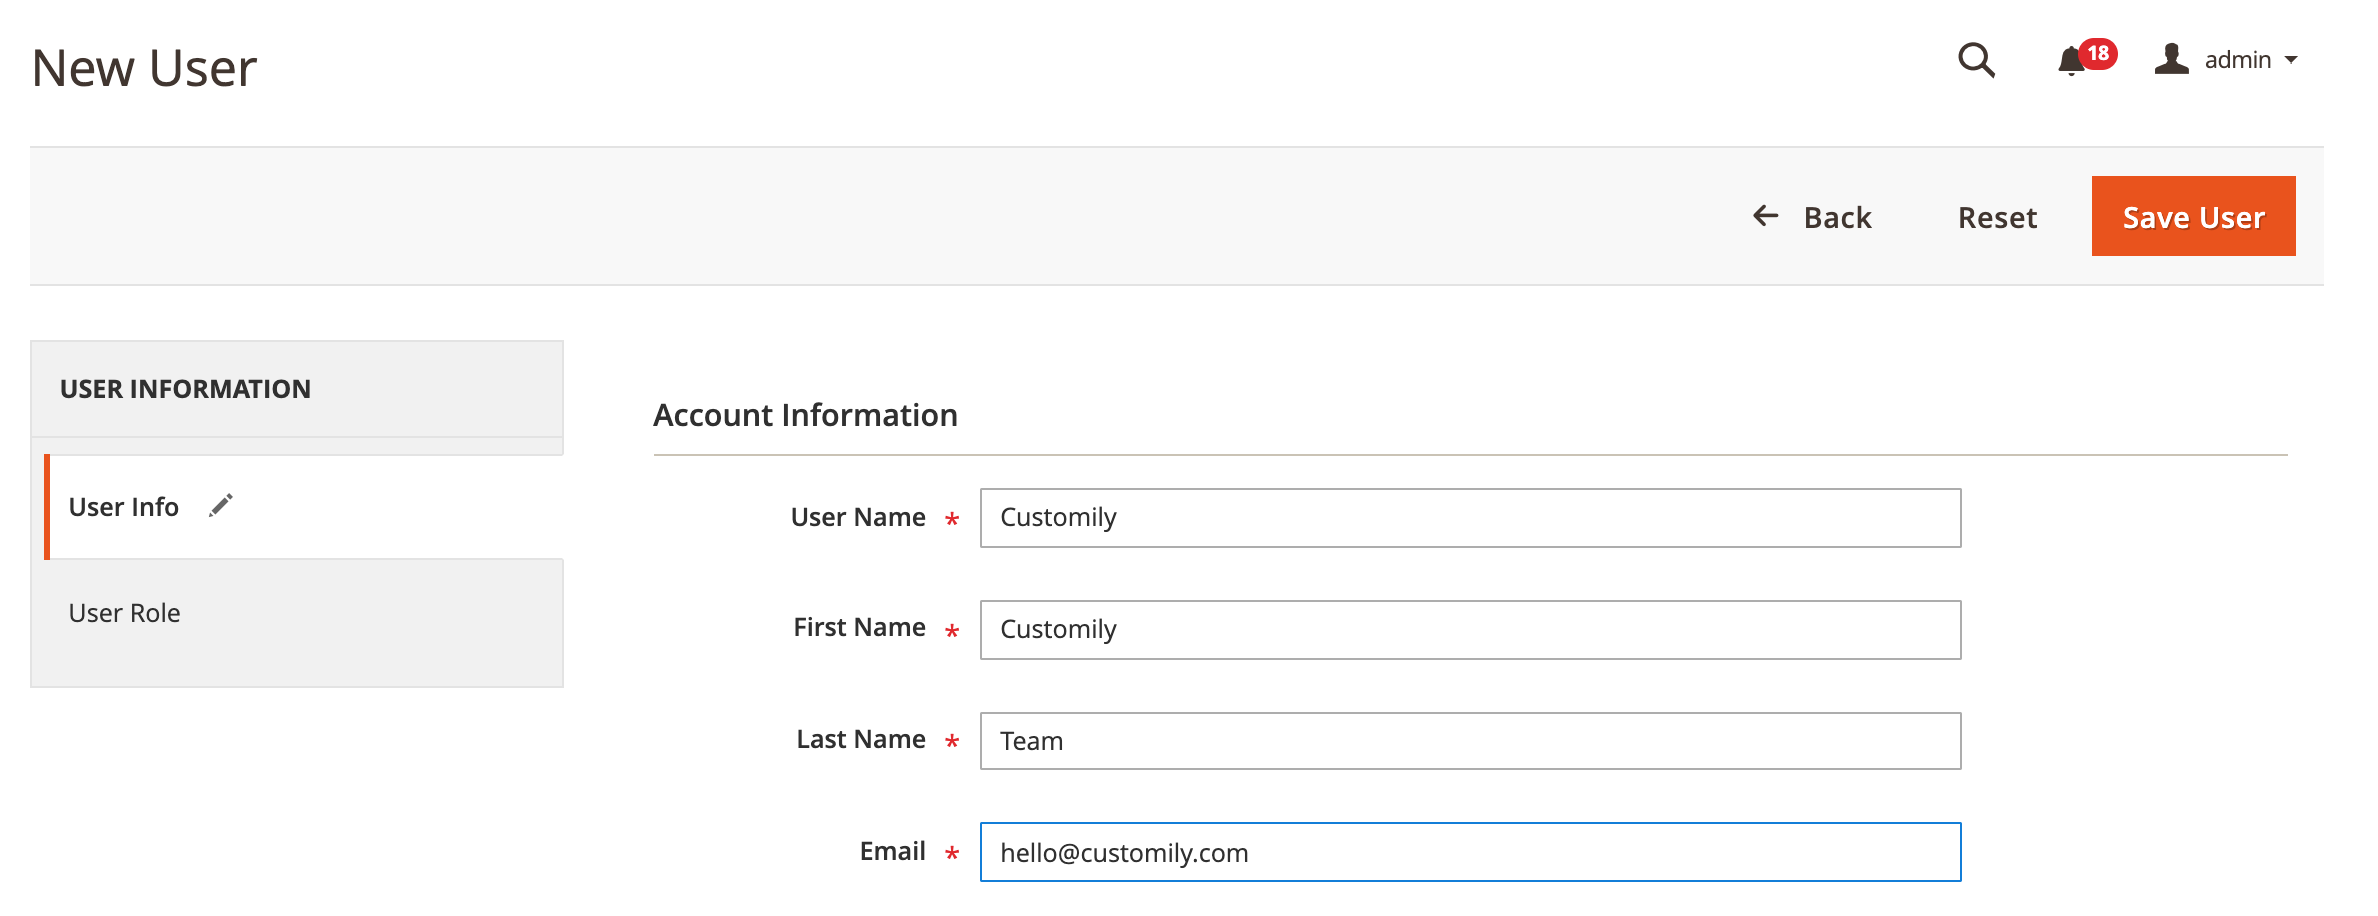Click the admin user avatar icon
The width and height of the screenshot is (2378, 916).
tap(2171, 60)
